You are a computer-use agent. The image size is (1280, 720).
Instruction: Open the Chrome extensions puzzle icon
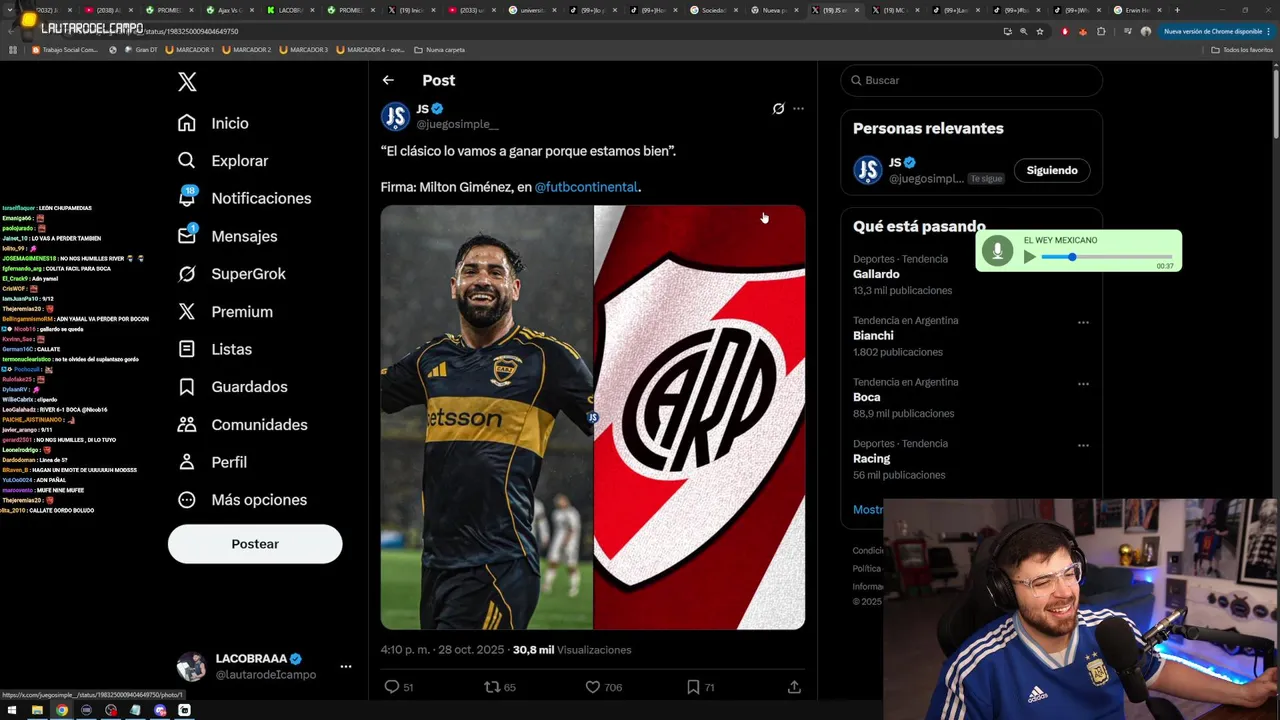[x=1101, y=31]
